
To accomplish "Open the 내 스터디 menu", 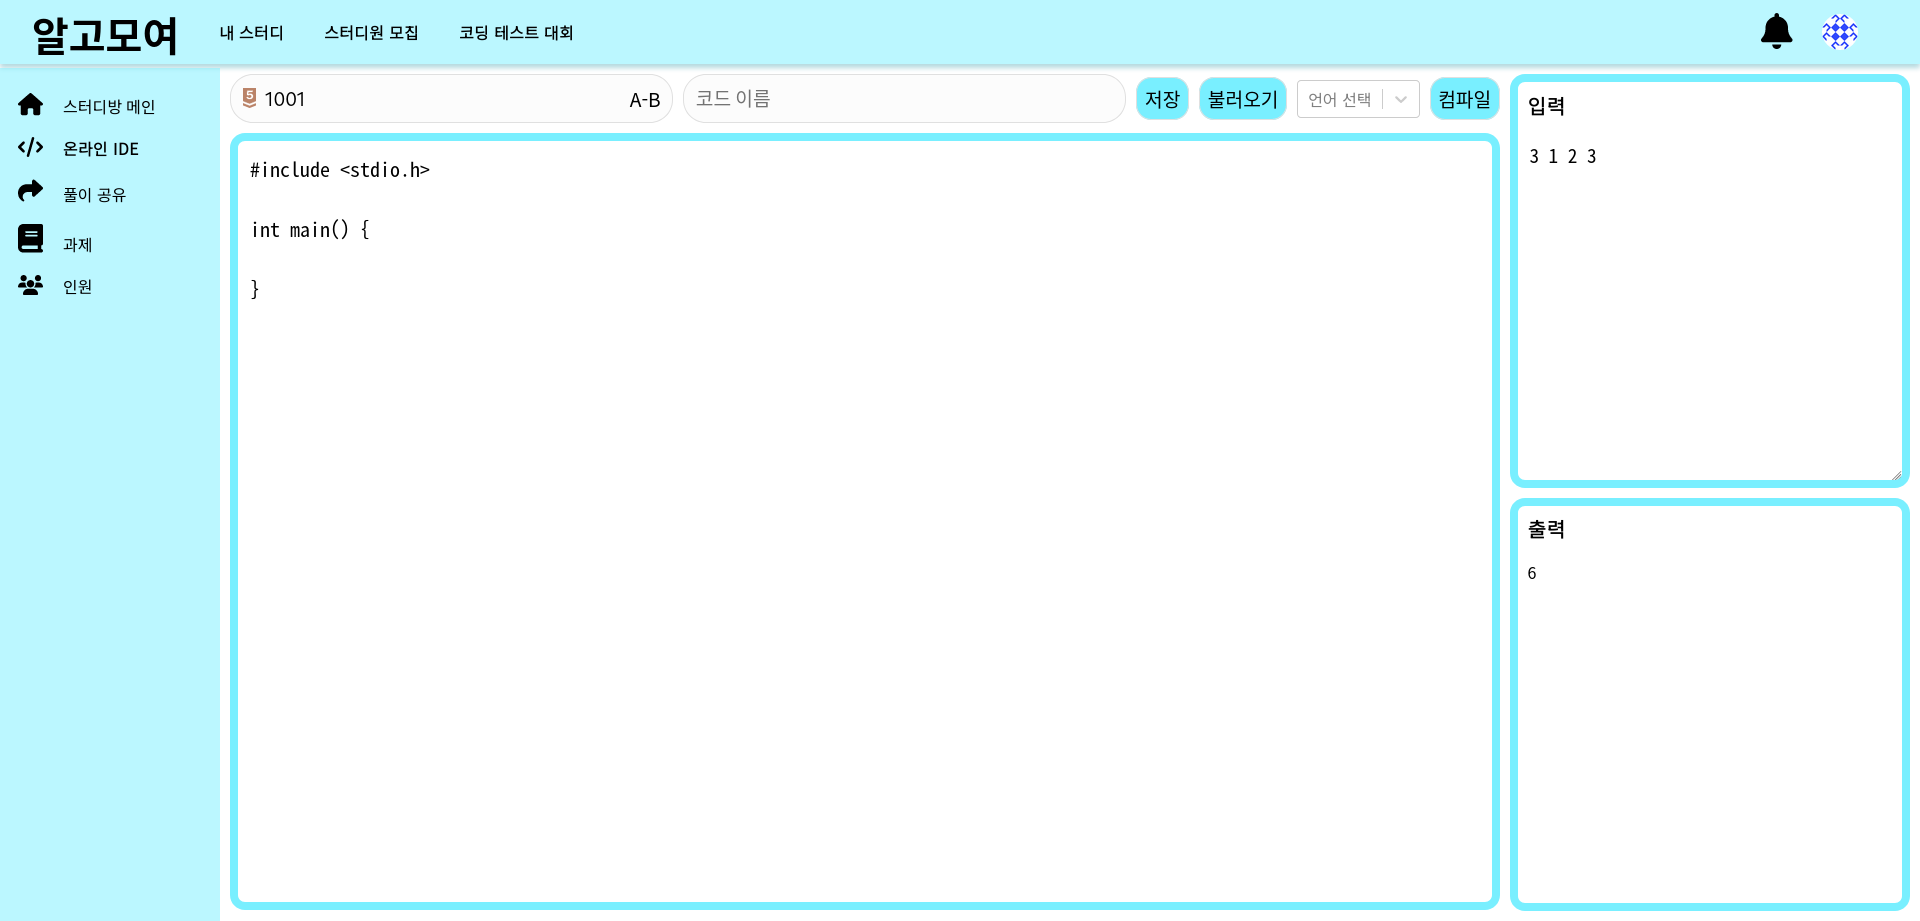I will point(252,33).
